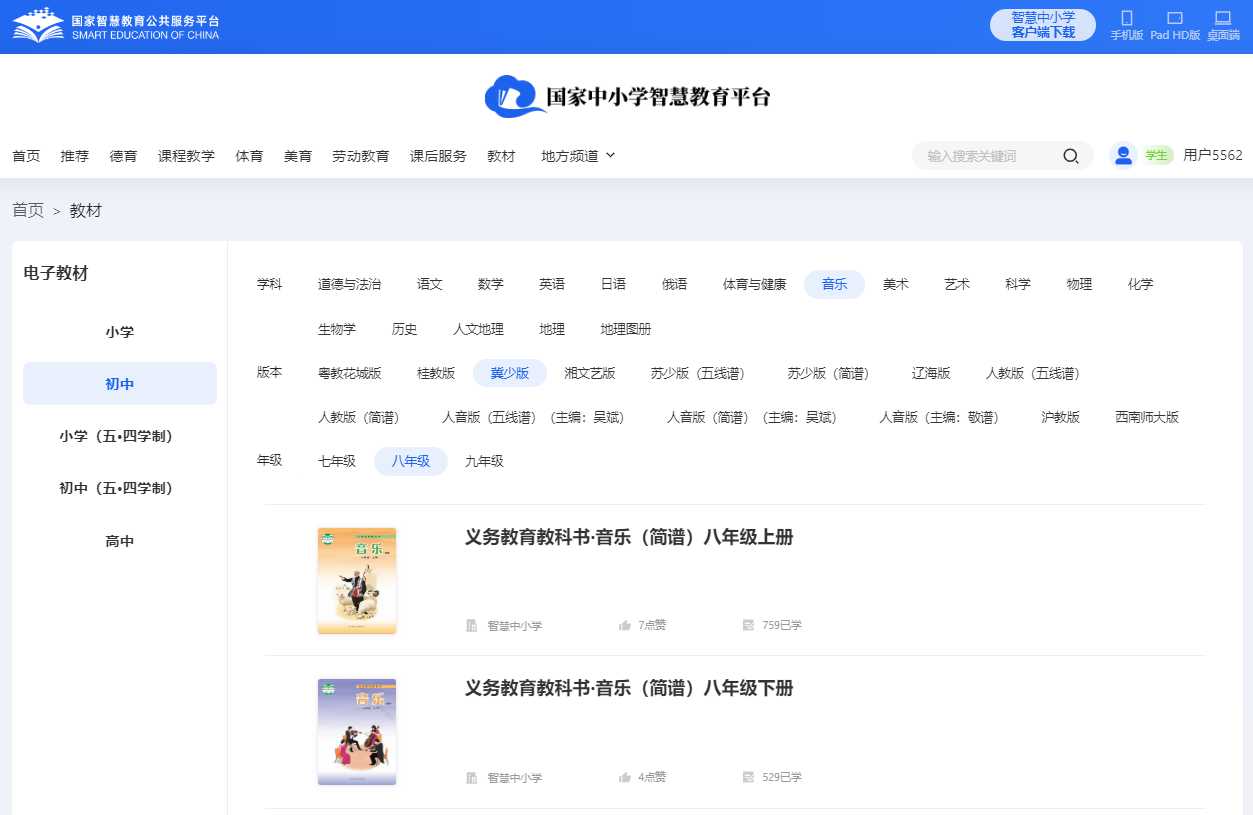Select the 七年级 grade filter
The width and height of the screenshot is (1253, 815).
337,461
